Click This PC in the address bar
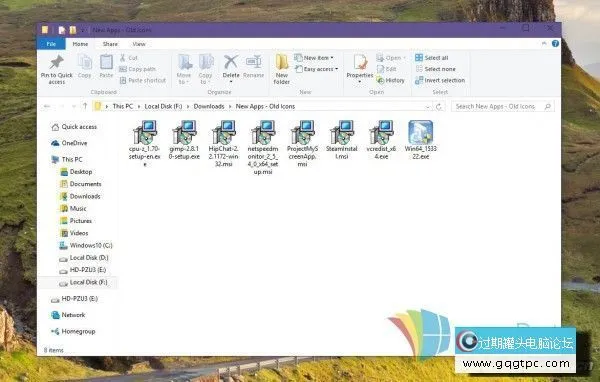 coord(123,106)
